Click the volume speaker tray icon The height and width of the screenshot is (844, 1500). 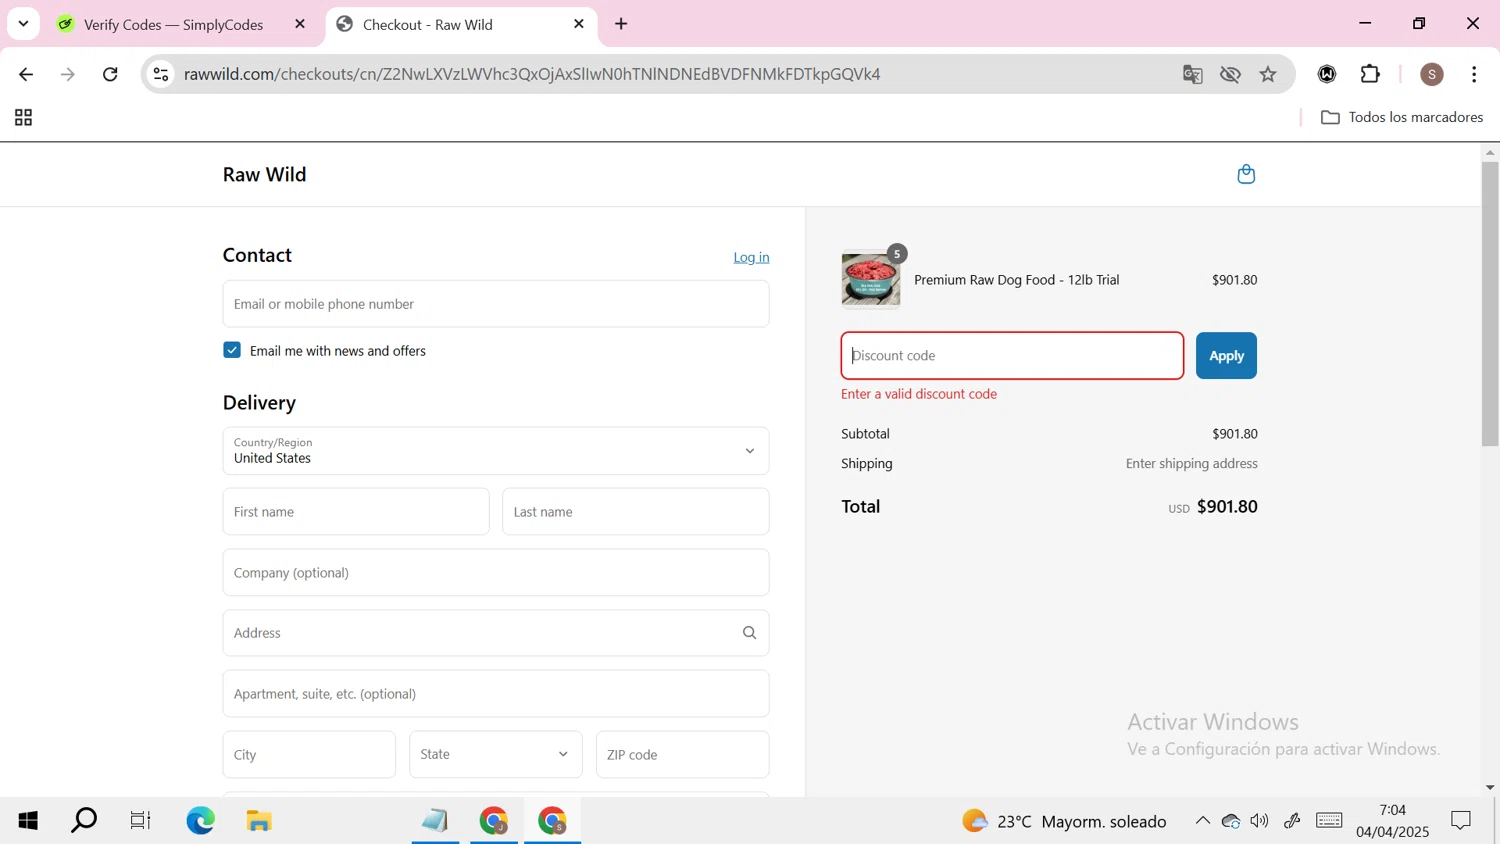tap(1260, 821)
